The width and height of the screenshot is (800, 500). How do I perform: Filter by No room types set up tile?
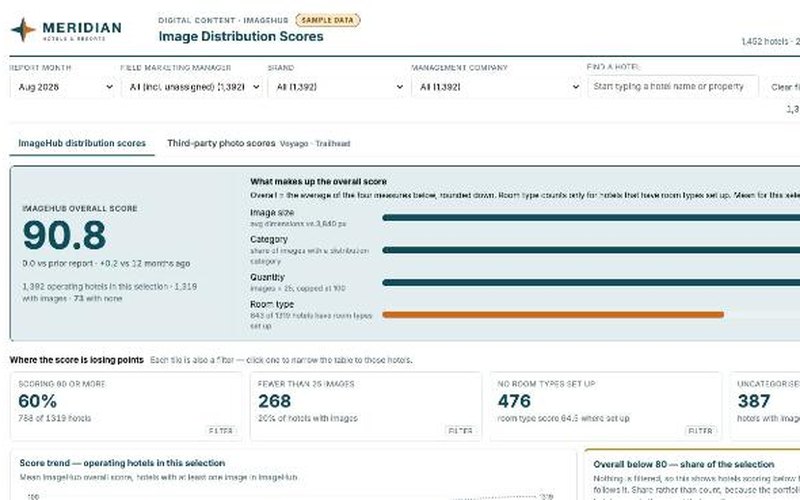[x=606, y=406]
